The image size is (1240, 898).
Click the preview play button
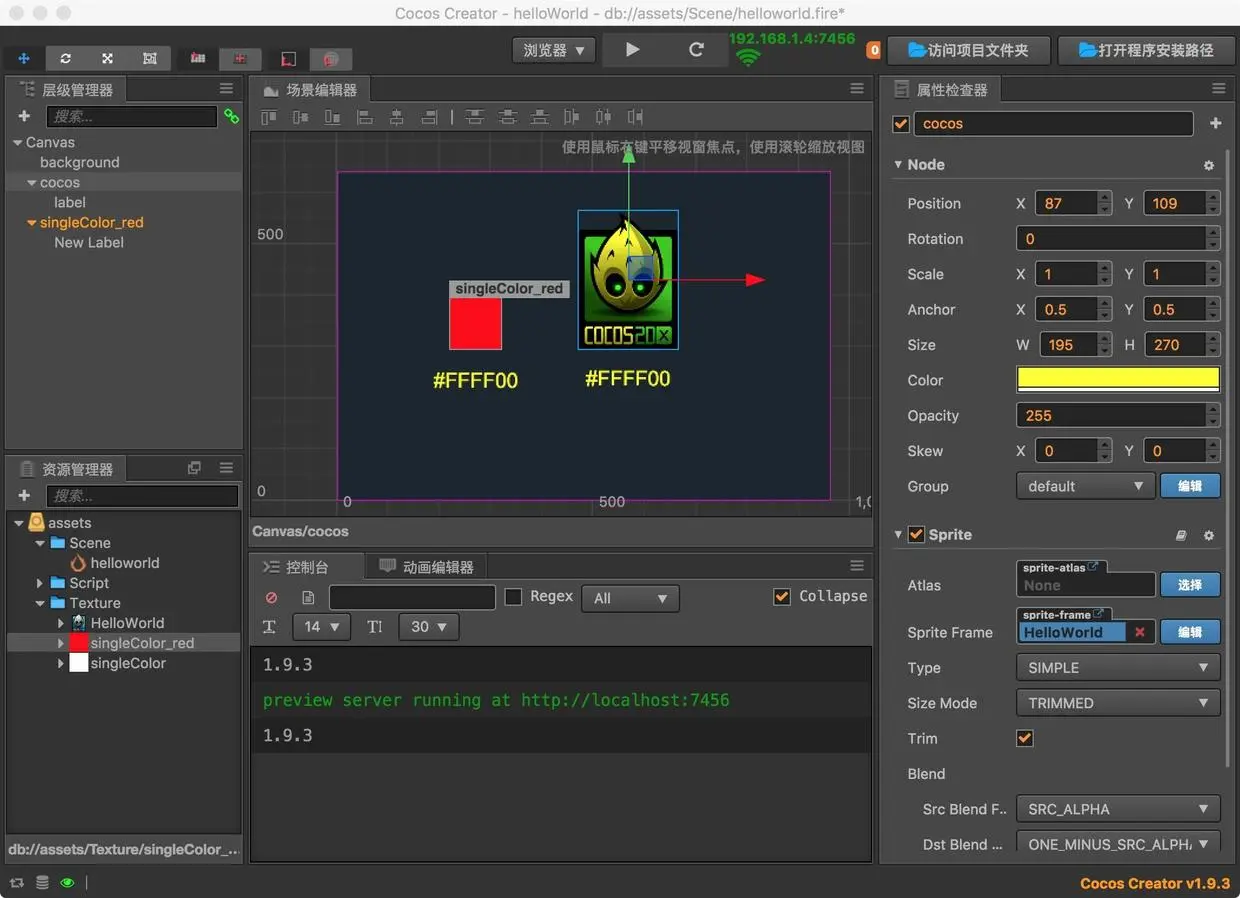632,50
